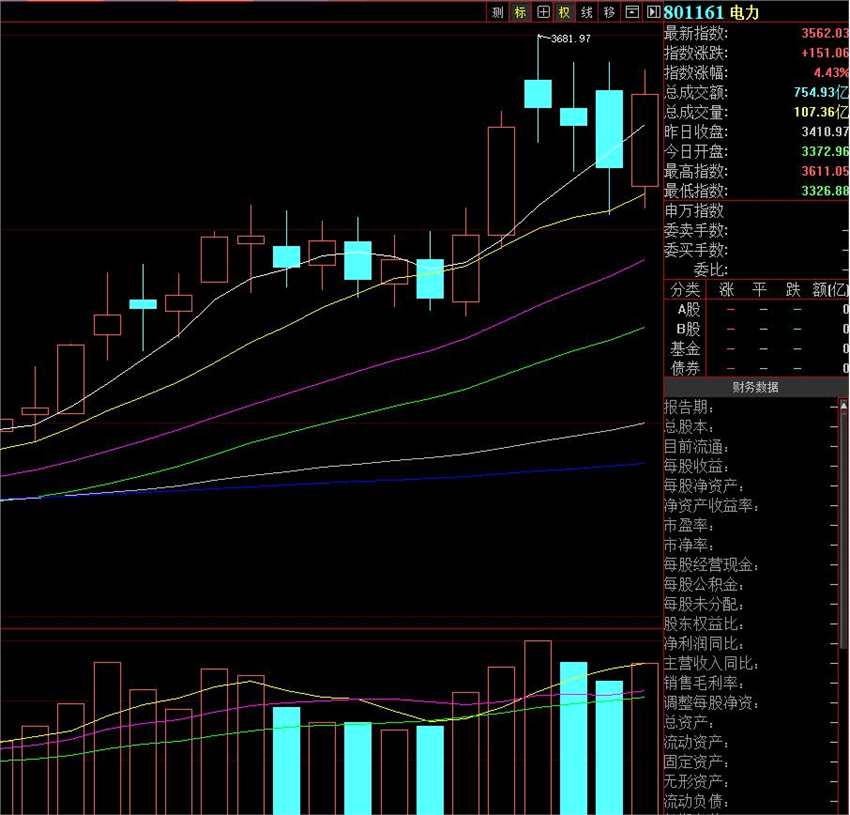Toggle the 标 indicator mark icon

tap(520, 12)
